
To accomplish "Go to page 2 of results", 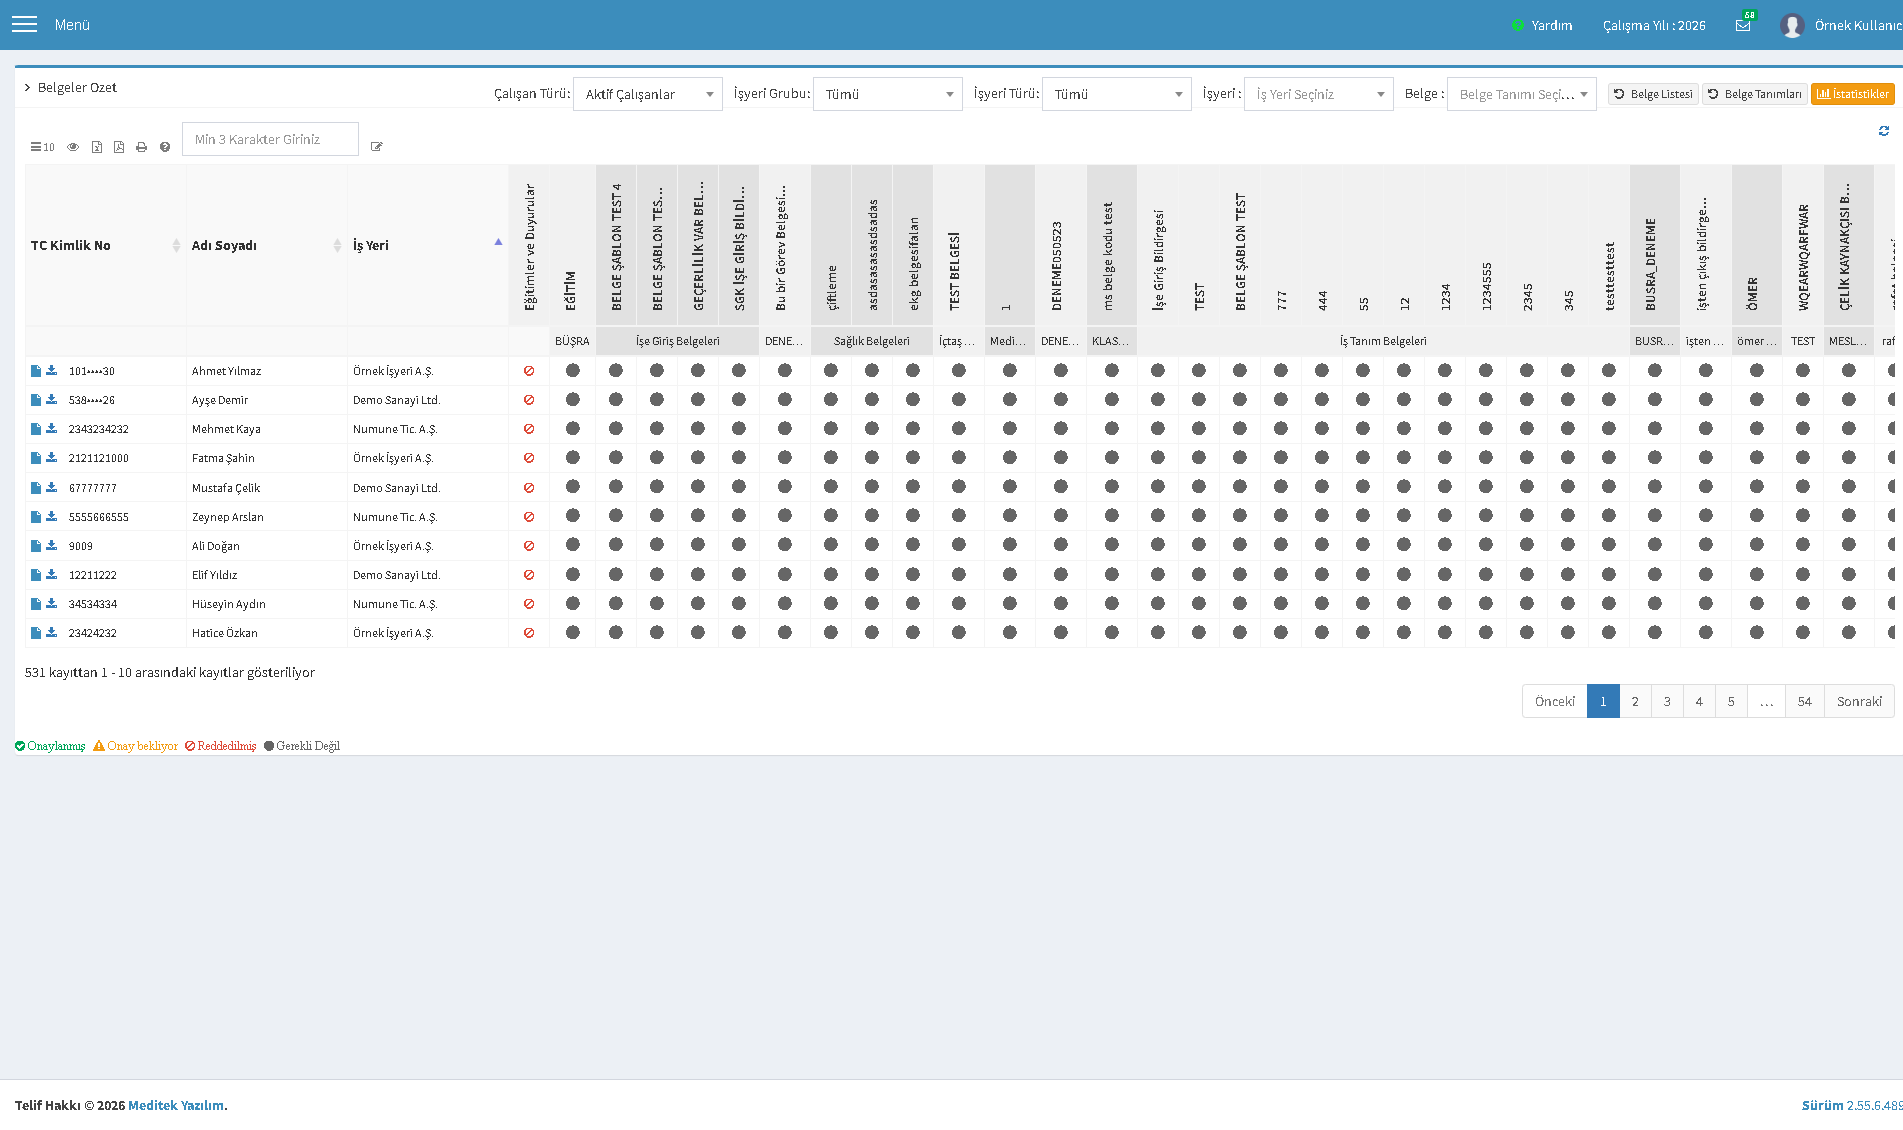I will coord(1635,701).
